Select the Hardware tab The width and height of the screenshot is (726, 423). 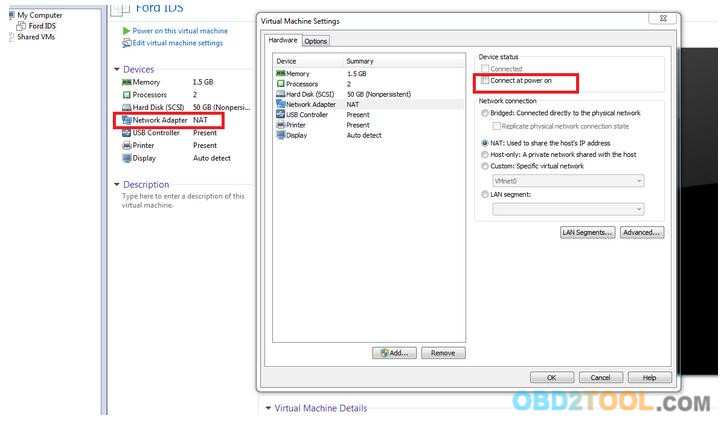tap(283, 40)
